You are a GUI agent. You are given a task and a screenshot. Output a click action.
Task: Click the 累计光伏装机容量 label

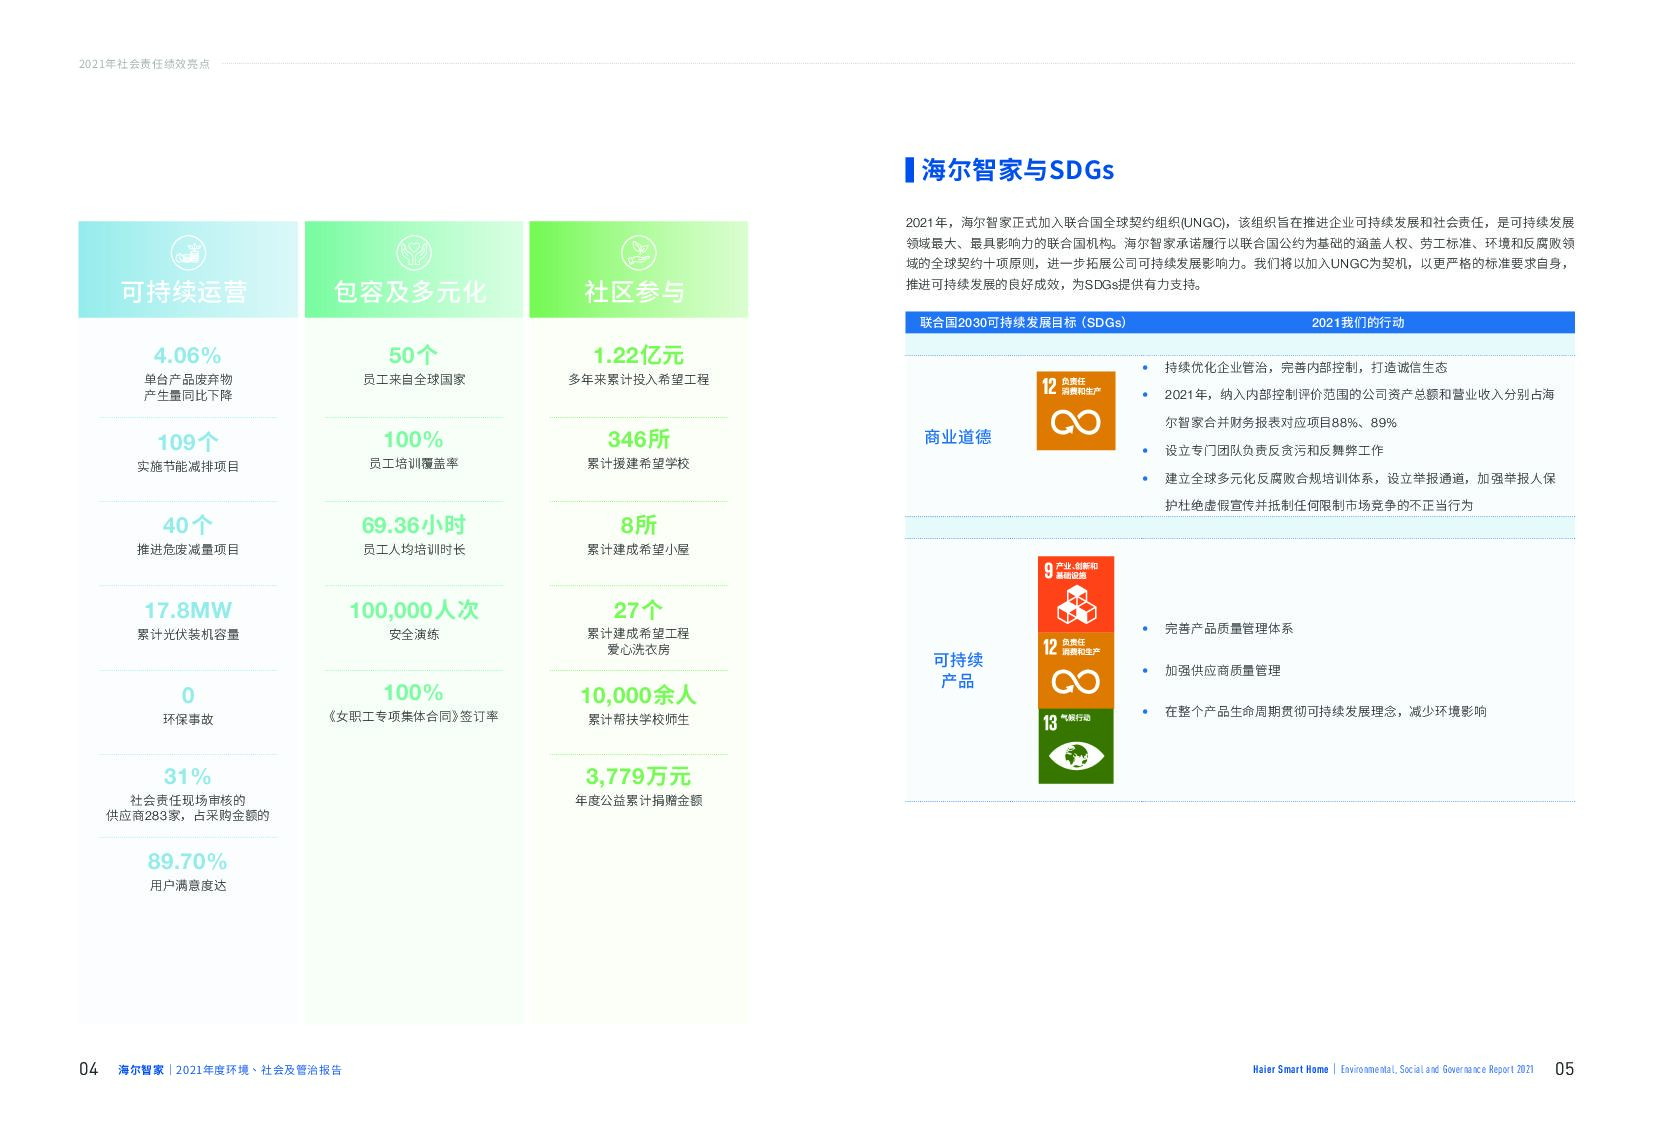point(188,634)
